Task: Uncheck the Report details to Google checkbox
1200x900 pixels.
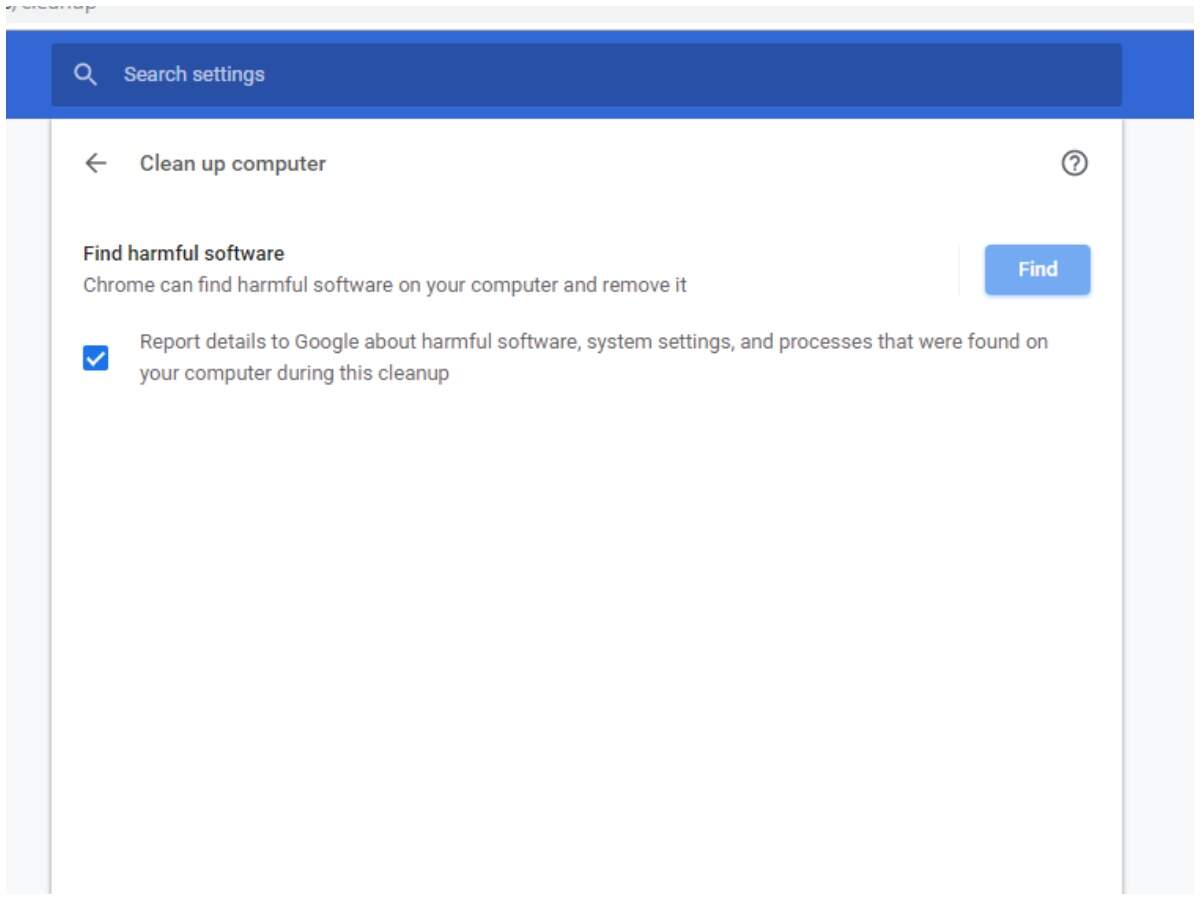Action: 96,358
